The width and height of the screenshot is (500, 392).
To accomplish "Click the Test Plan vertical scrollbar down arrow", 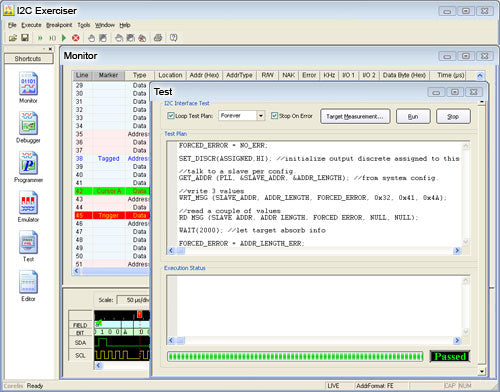I will pos(466,242).
